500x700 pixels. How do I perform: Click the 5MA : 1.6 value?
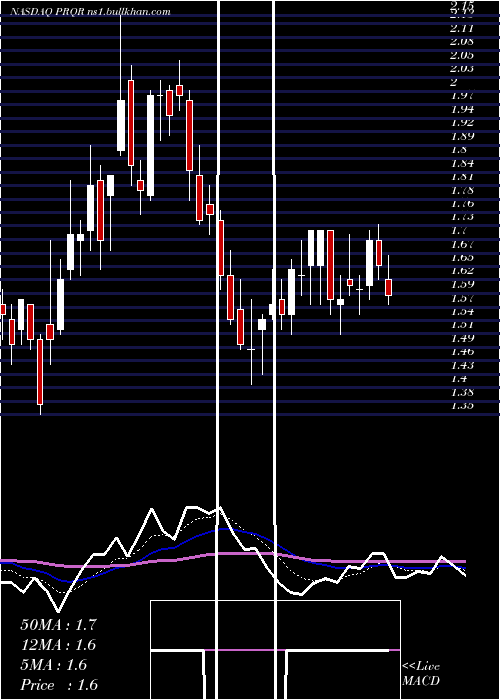coord(54,665)
